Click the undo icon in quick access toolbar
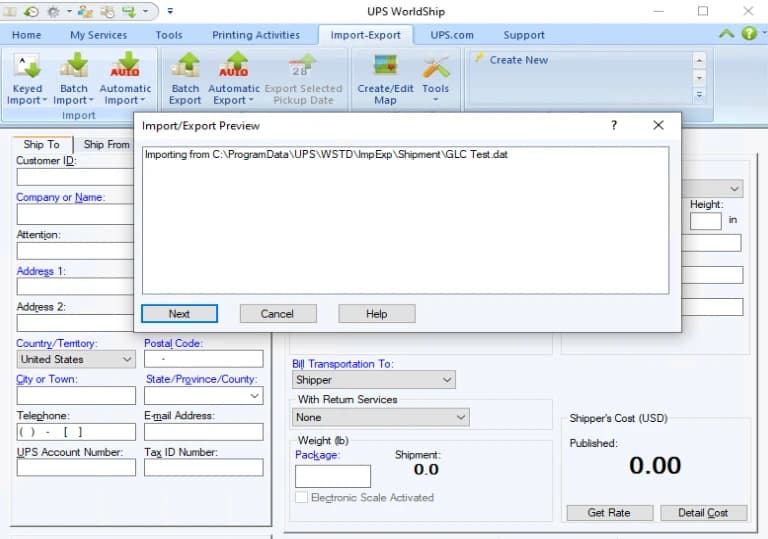The height and width of the screenshot is (539, 768). 31,11
